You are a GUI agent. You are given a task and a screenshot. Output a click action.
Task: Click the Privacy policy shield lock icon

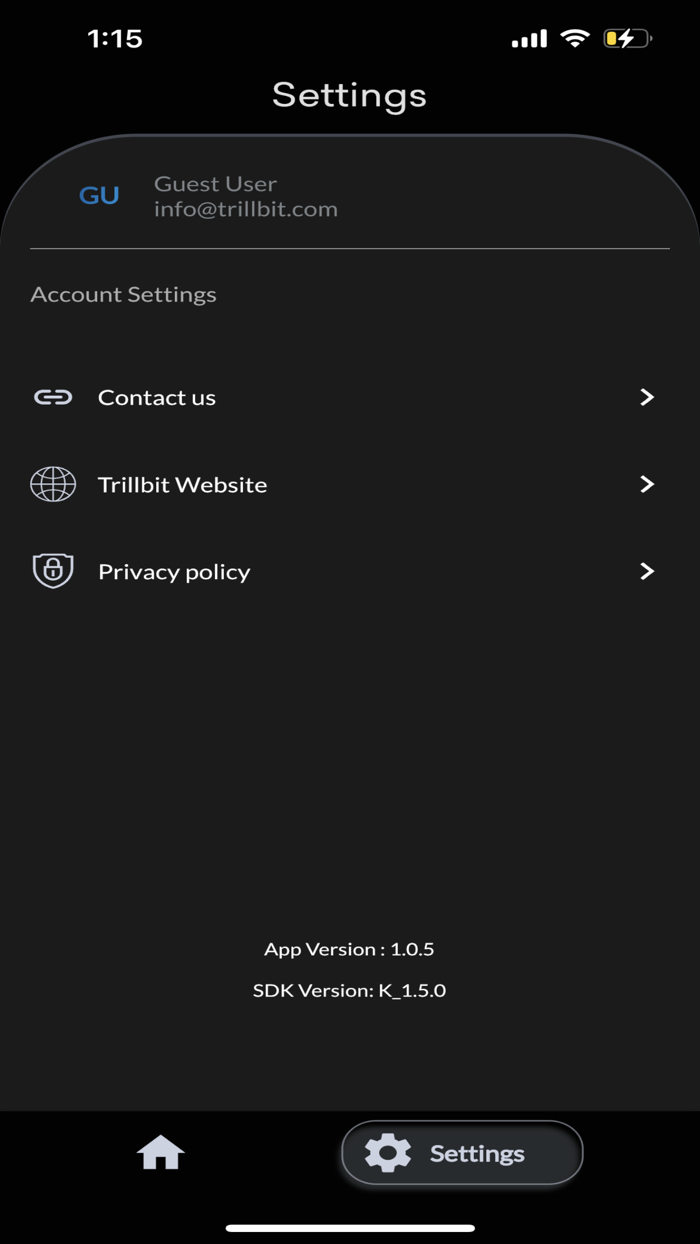click(53, 571)
